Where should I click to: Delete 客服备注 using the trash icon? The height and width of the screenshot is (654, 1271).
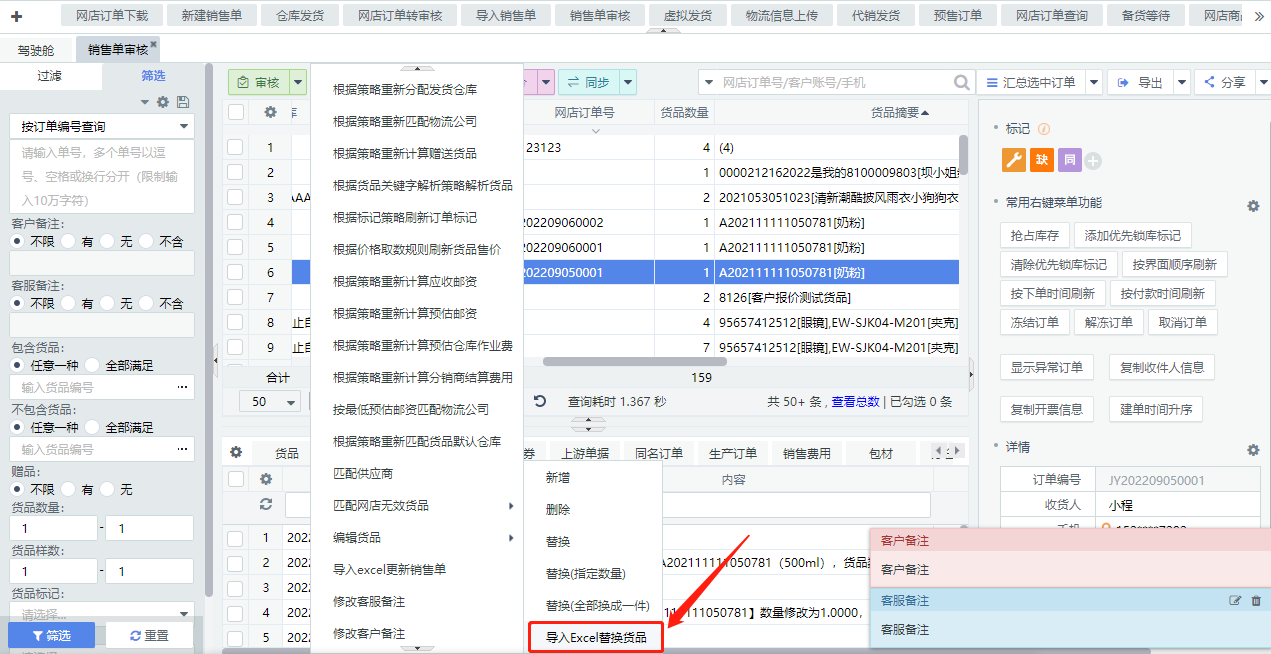pos(1256,600)
